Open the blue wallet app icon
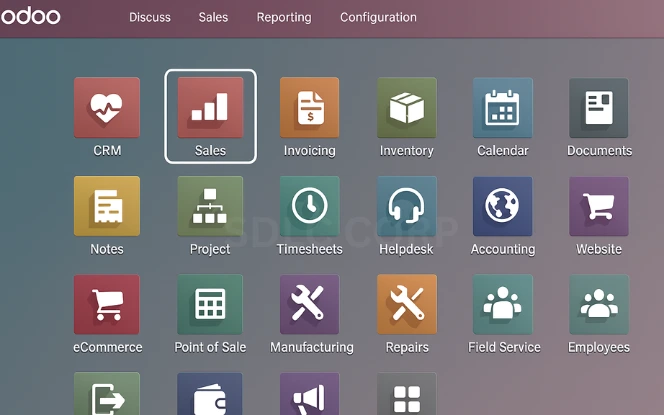The image size is (664, 415). pos(210,394)
